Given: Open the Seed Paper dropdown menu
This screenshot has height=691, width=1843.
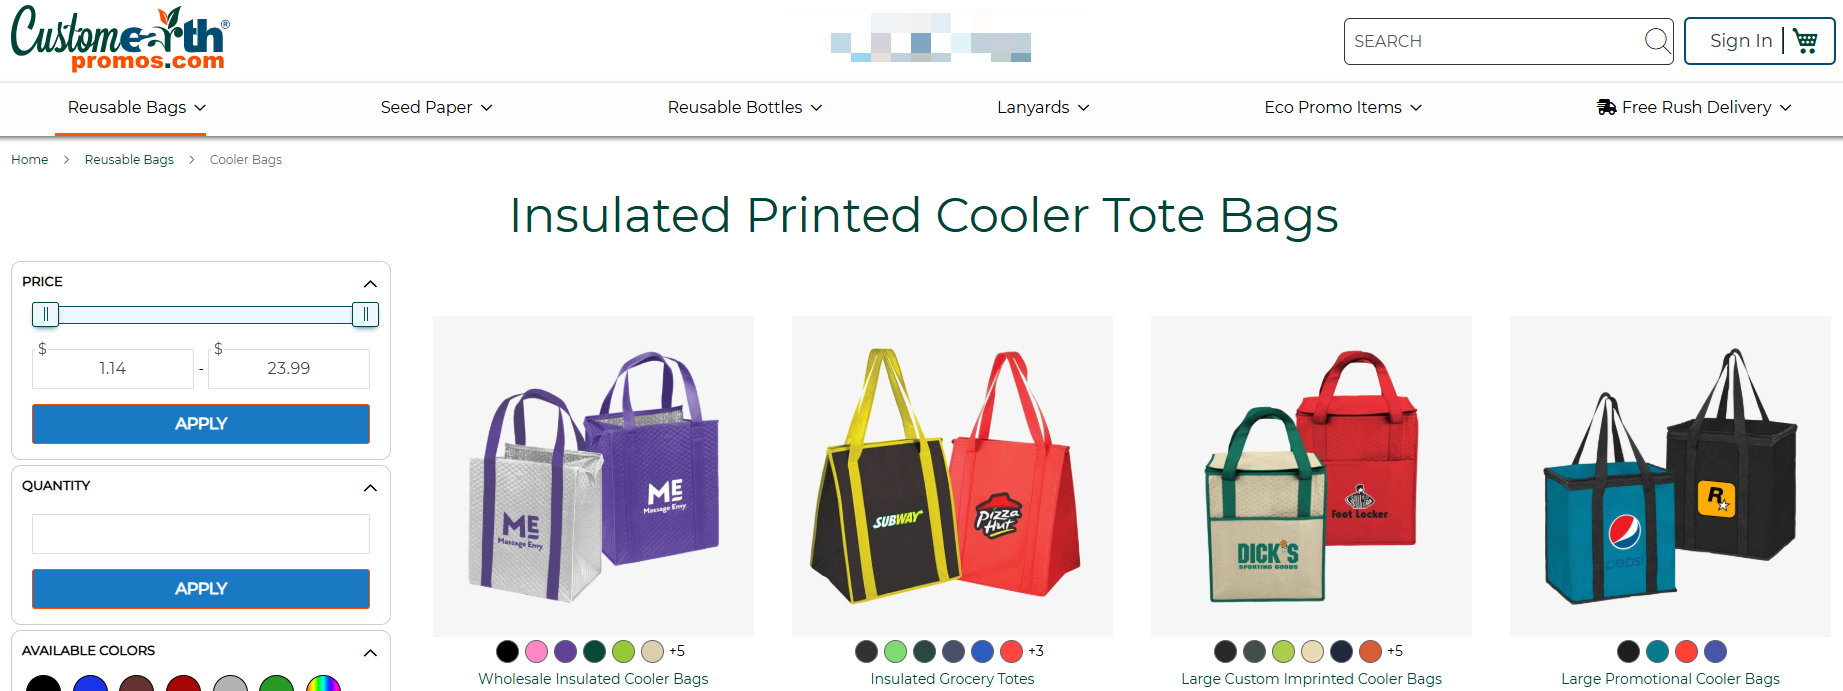Looking at the screenshot, I should click(436, 107).
